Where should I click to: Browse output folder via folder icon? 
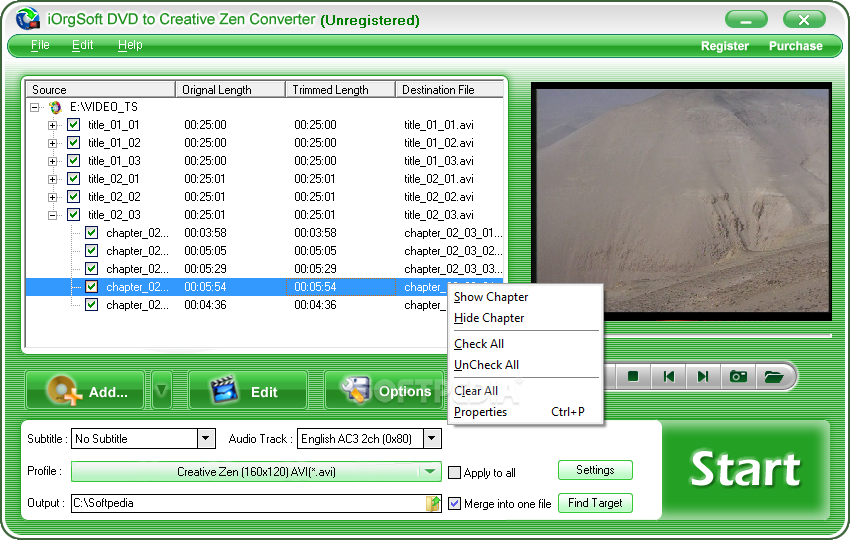433,504
